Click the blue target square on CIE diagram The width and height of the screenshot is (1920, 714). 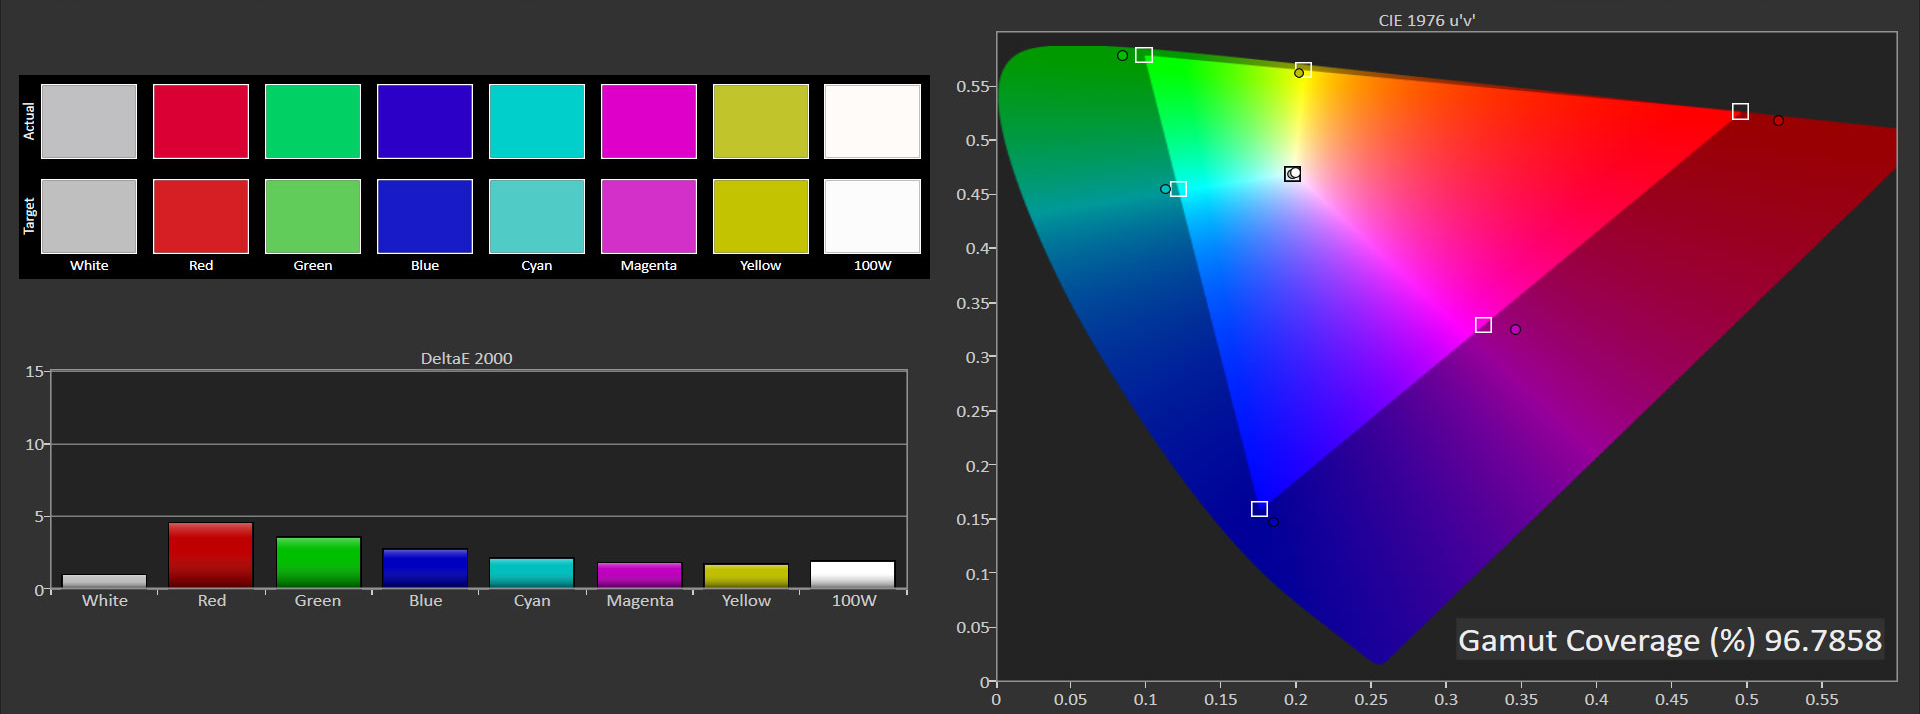(x=1259, y=509)
